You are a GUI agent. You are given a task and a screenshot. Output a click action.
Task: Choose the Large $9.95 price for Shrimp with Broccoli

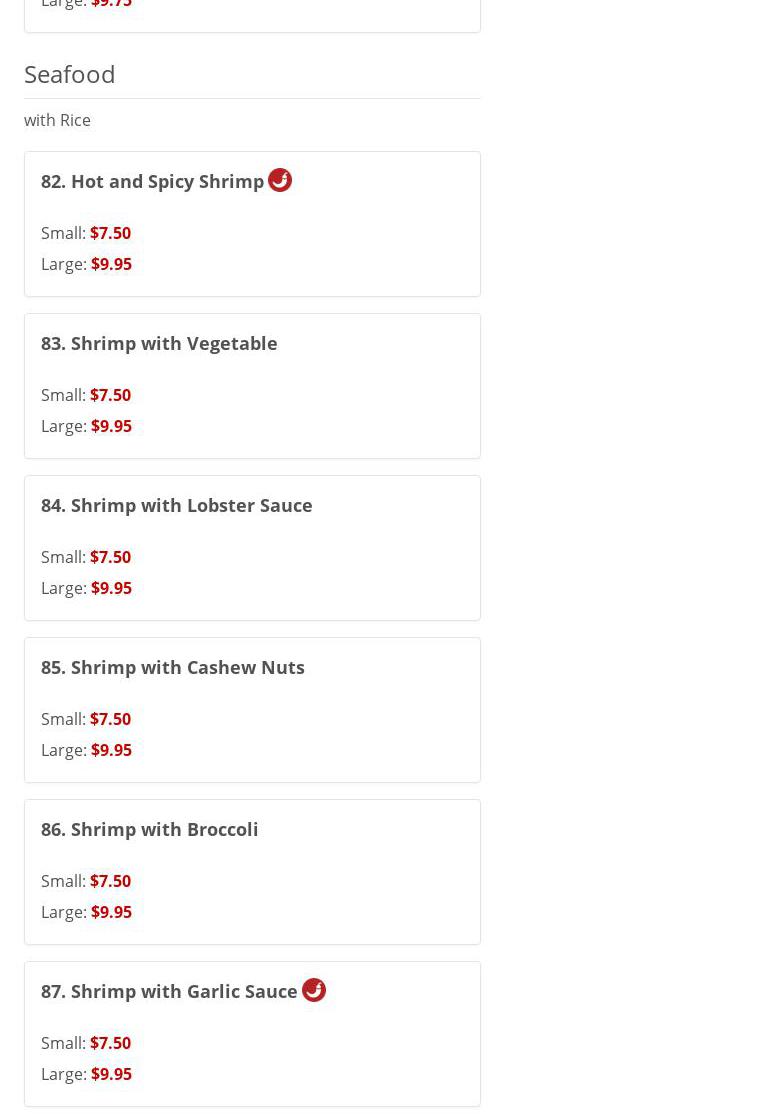coord(111,912)
